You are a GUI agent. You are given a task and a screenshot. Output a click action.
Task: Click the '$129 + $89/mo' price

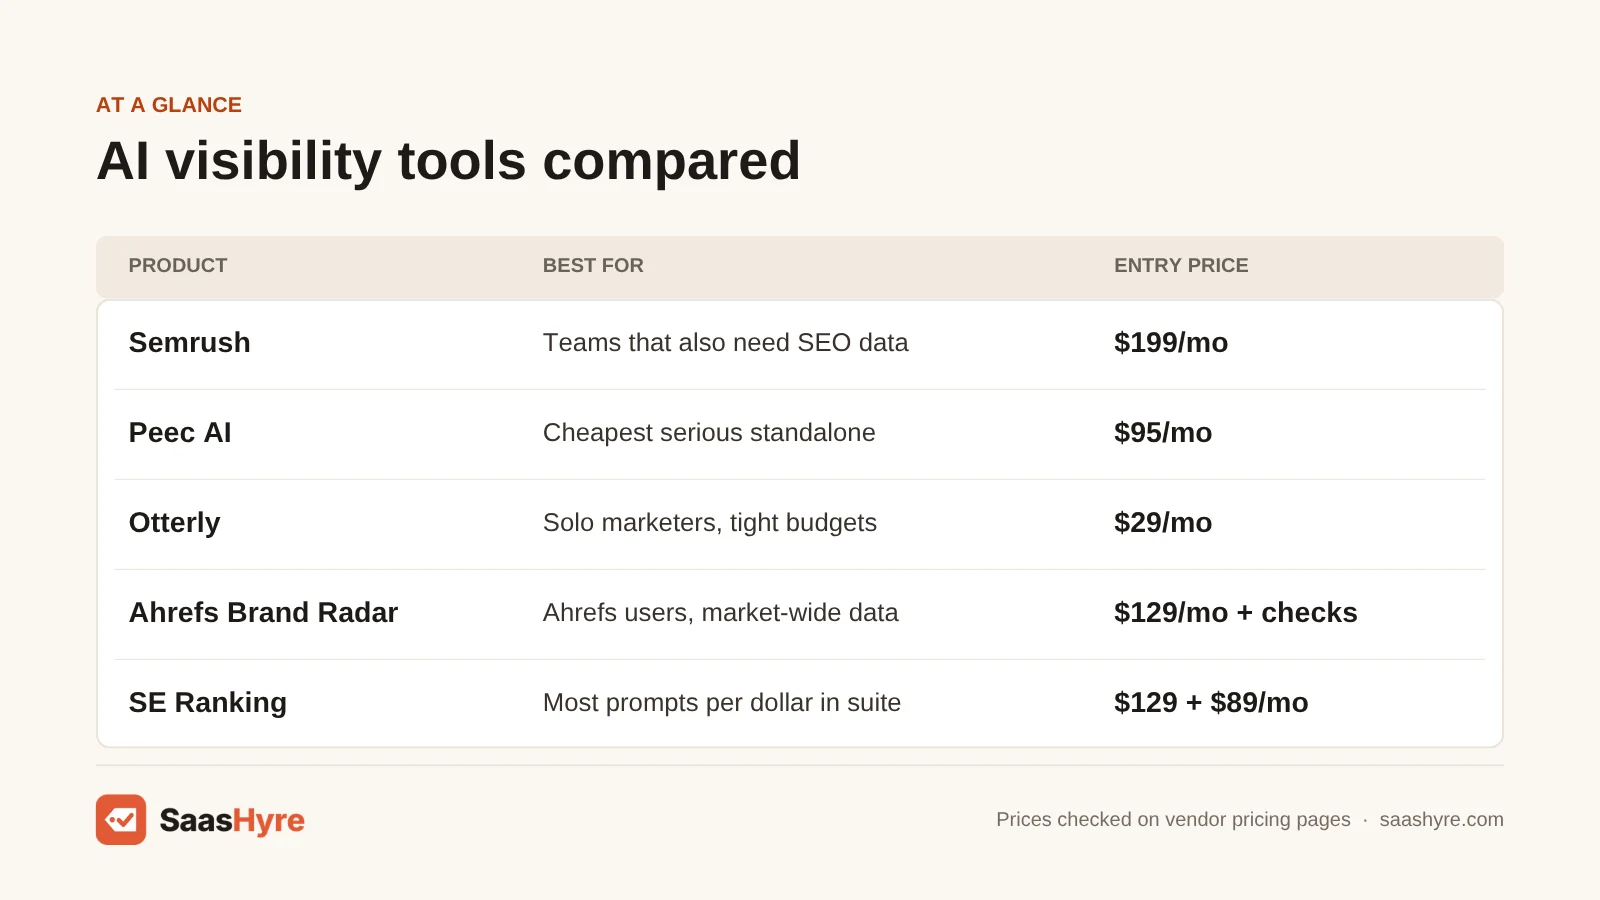(x=1211, y=702)
